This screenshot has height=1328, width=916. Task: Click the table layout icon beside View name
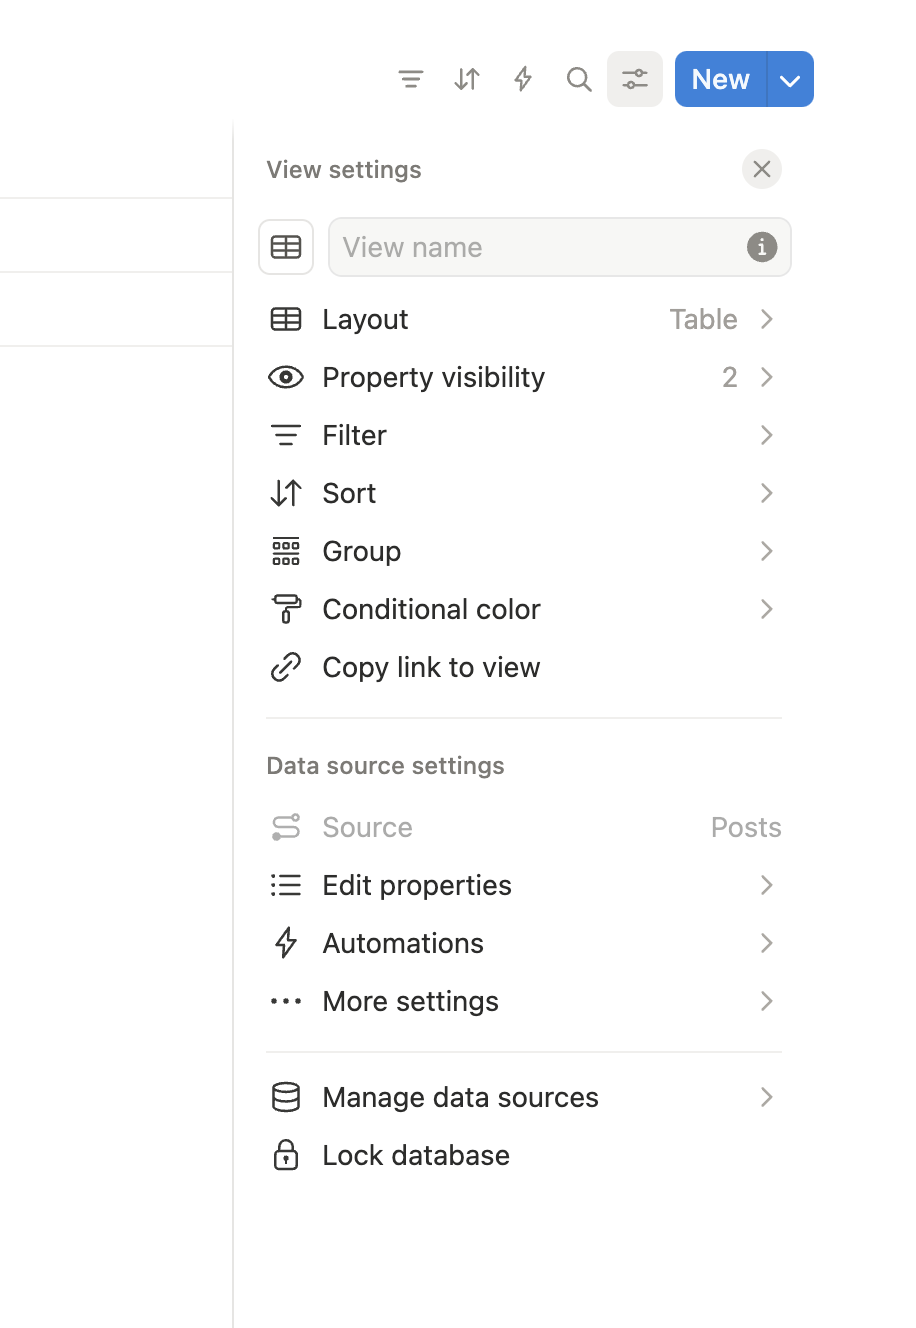pos(286,247)
